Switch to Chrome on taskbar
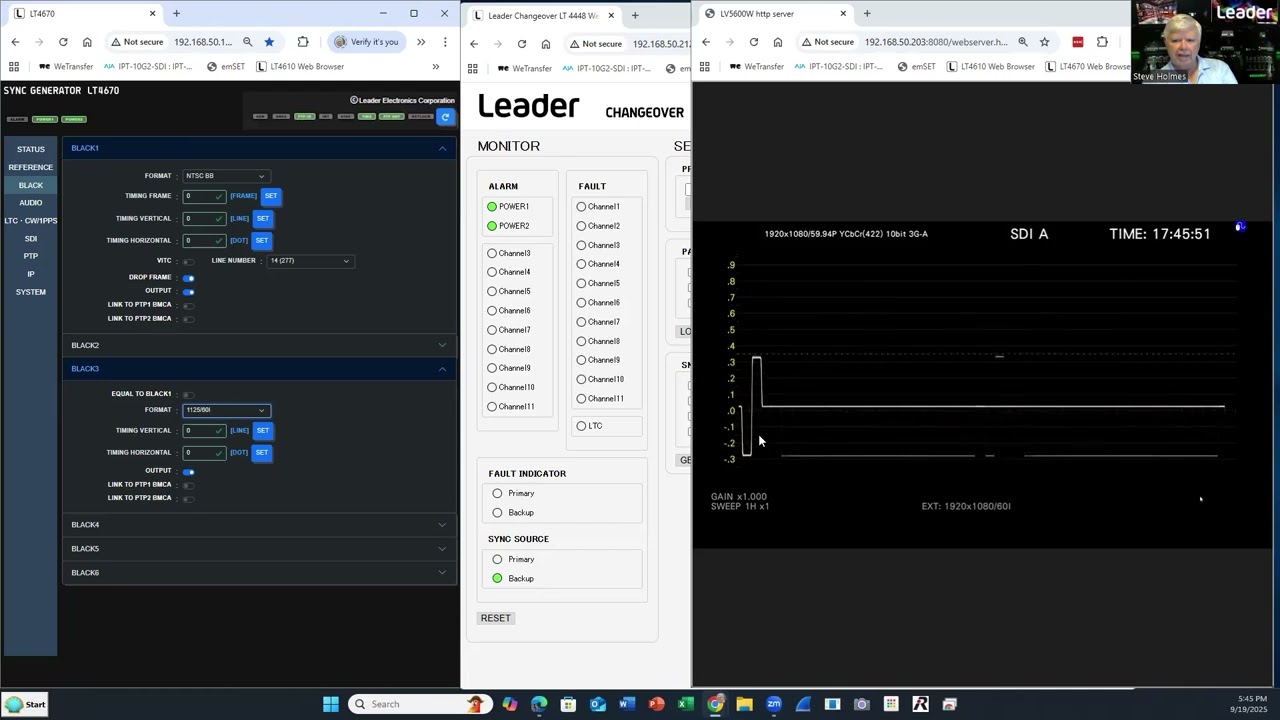 [715, 704]
